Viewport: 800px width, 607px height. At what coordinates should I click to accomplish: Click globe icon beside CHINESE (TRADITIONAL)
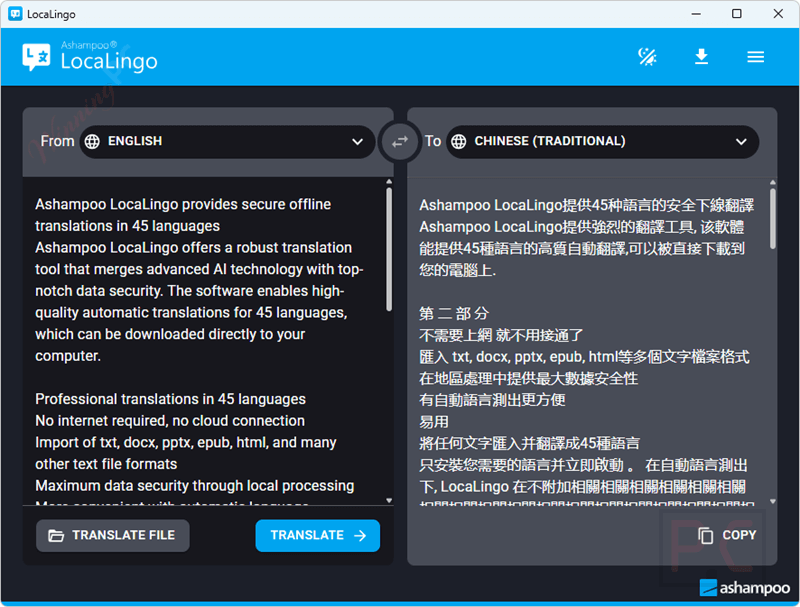click(x=459, y=141)
